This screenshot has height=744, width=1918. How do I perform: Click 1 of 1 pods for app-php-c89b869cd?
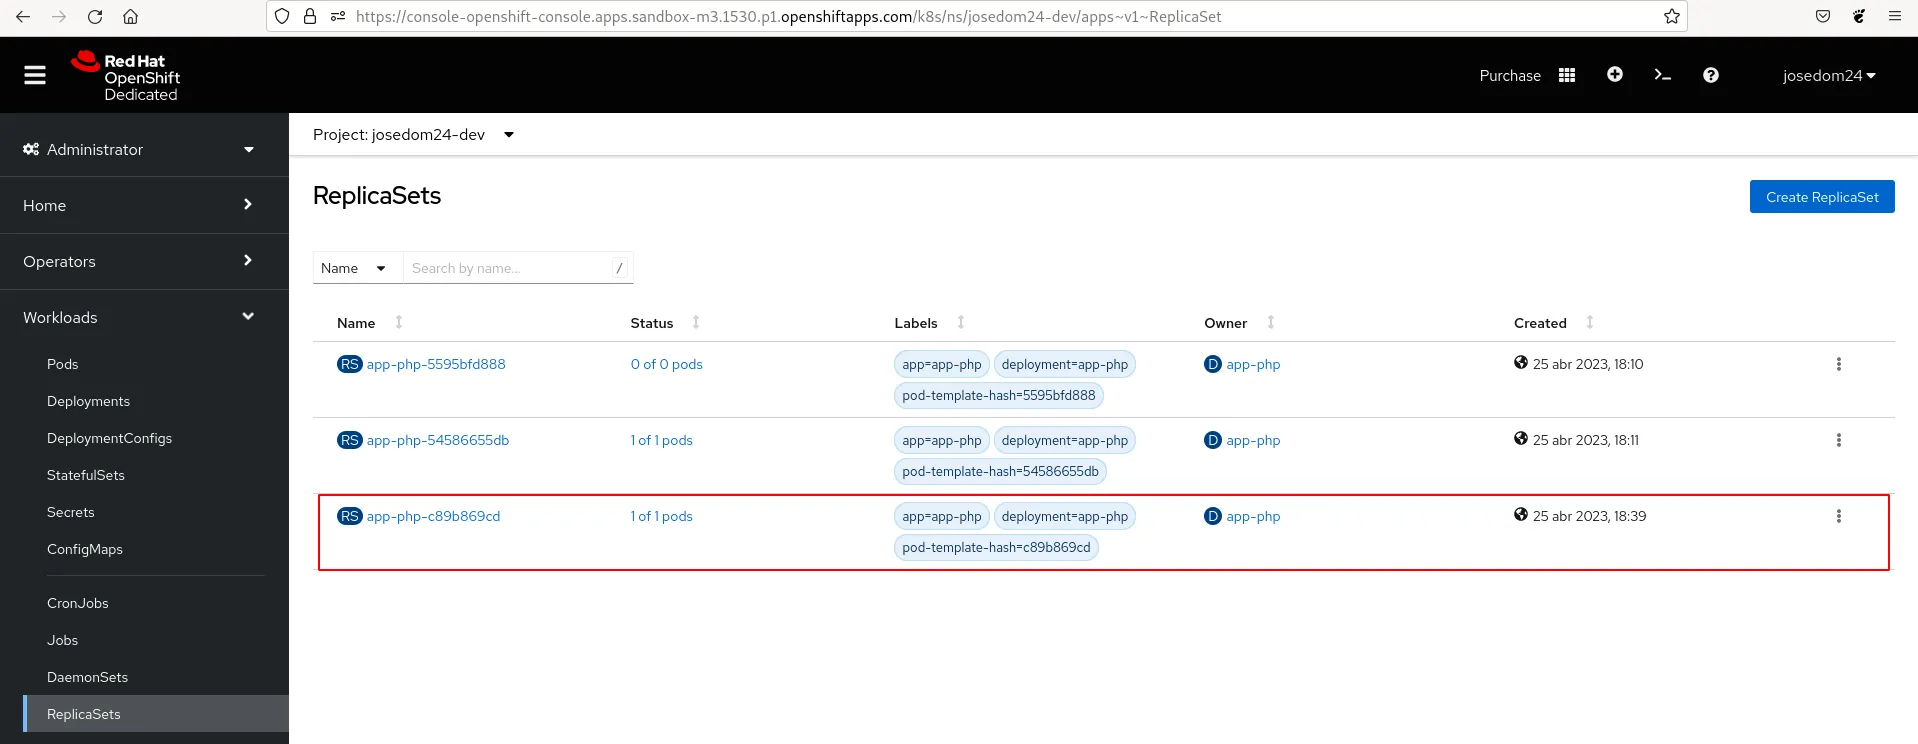point(661,516)
